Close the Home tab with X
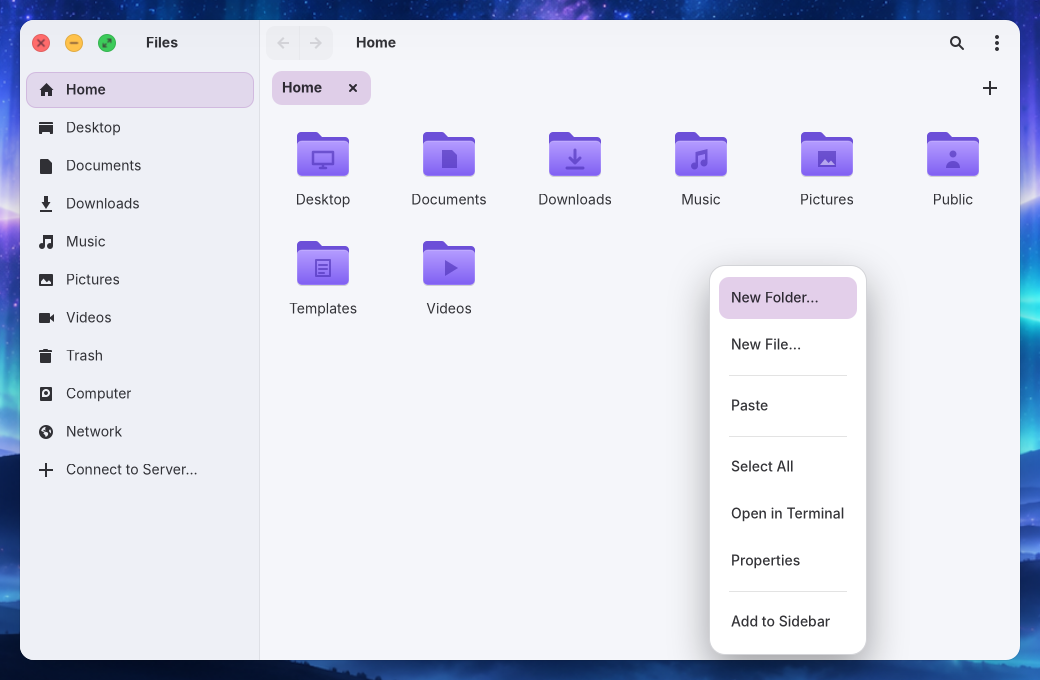 (353, 88)
